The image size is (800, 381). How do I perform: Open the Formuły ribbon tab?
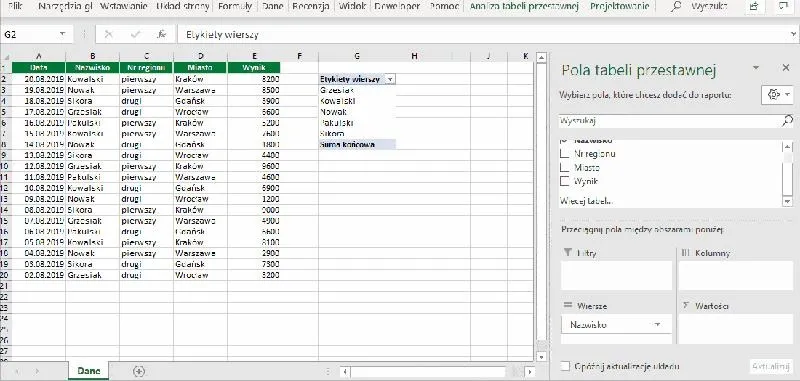[235, 7]
